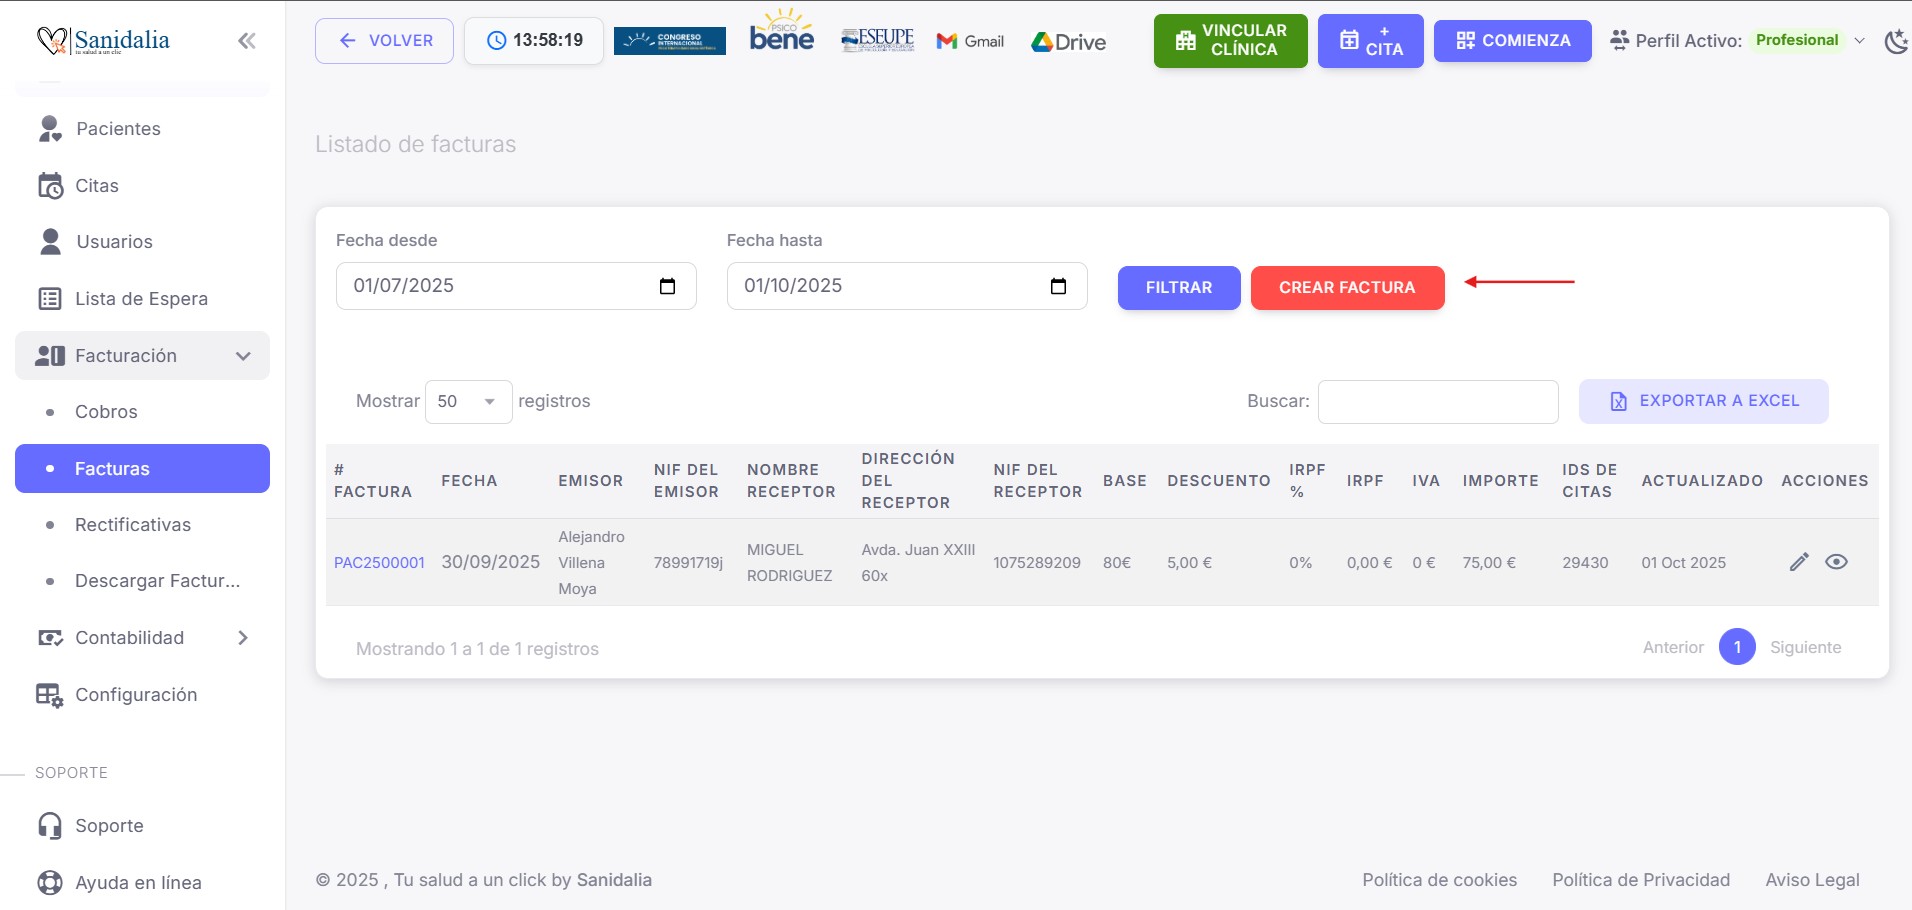The width and height of the screenshot is (1912, 910).
Task: Open calendar picker for Fecha desde
Action: pyautogui.click(x=667, y=287)
